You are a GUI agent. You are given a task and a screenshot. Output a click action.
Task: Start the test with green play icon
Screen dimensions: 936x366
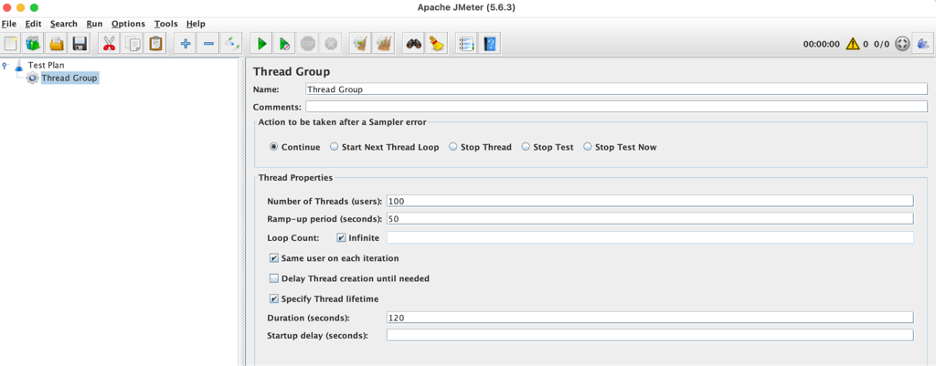pos(261,44)
